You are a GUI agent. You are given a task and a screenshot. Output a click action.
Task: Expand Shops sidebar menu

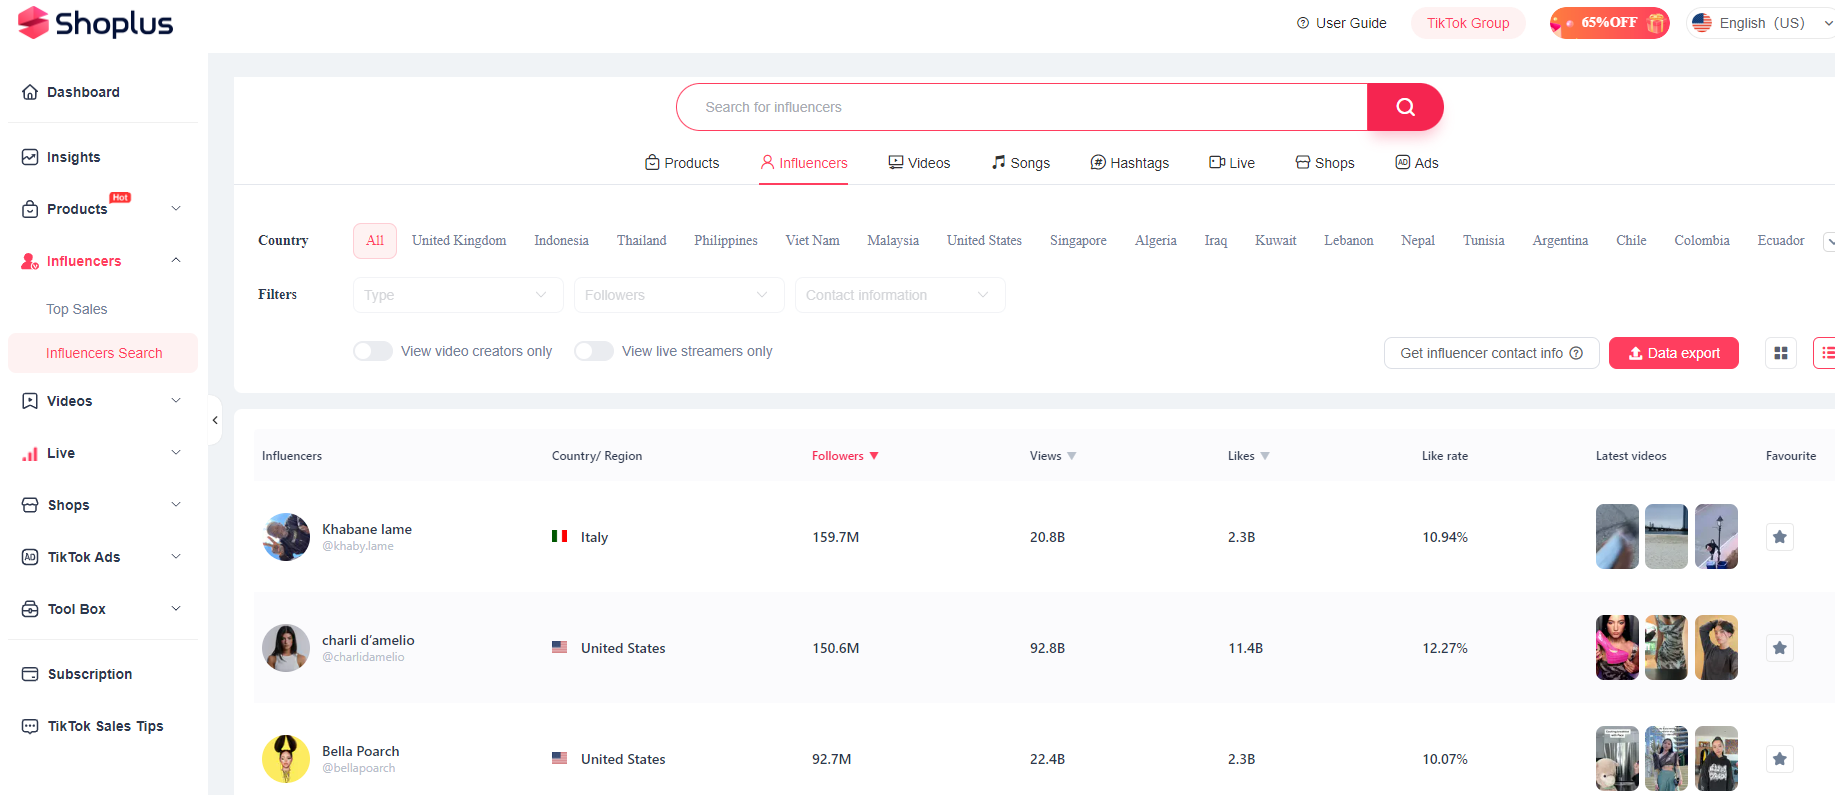176,504
